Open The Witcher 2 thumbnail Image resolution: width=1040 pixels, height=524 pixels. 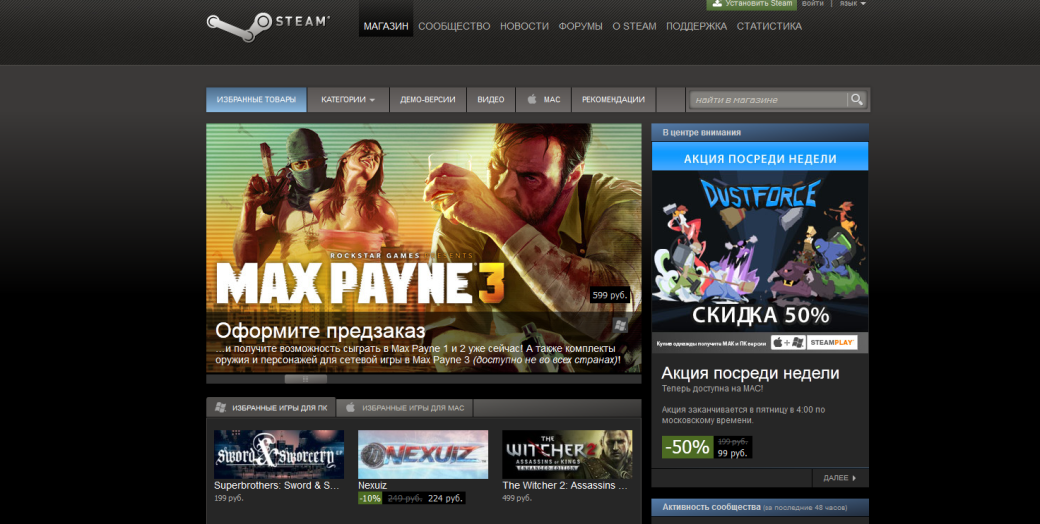[x=567, y=454]
